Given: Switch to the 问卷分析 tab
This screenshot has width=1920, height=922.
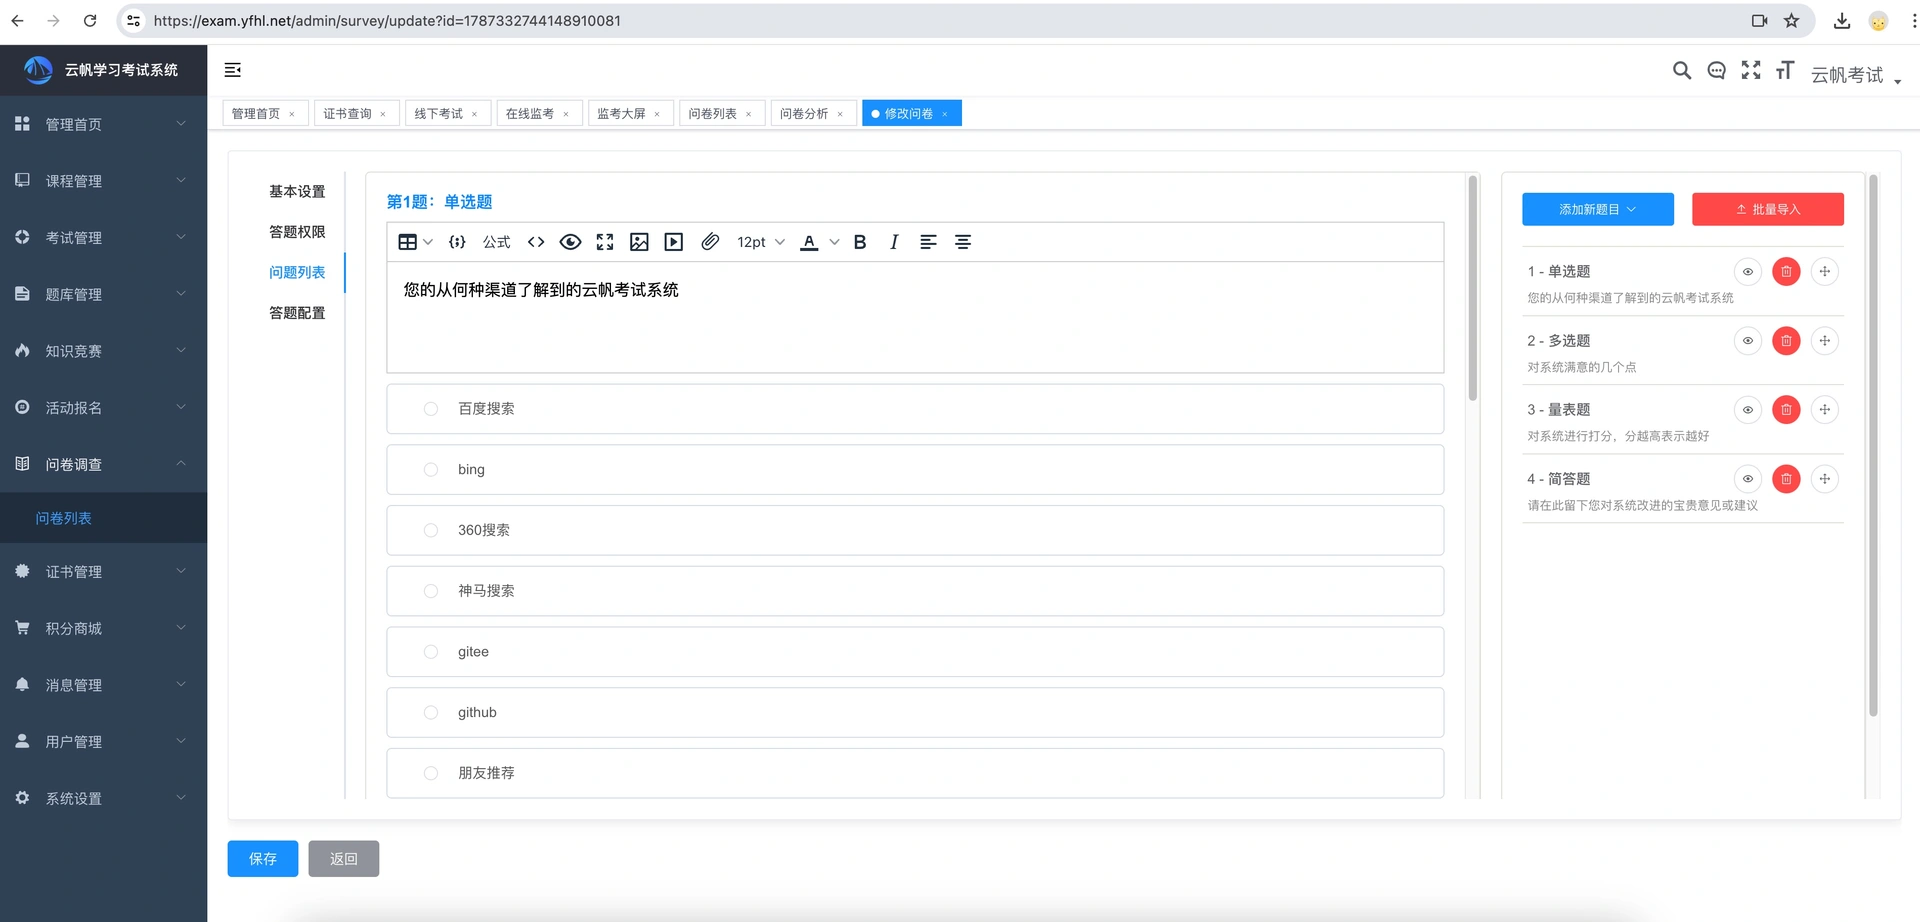Looking at the screenshot, I should coord(811,114).
